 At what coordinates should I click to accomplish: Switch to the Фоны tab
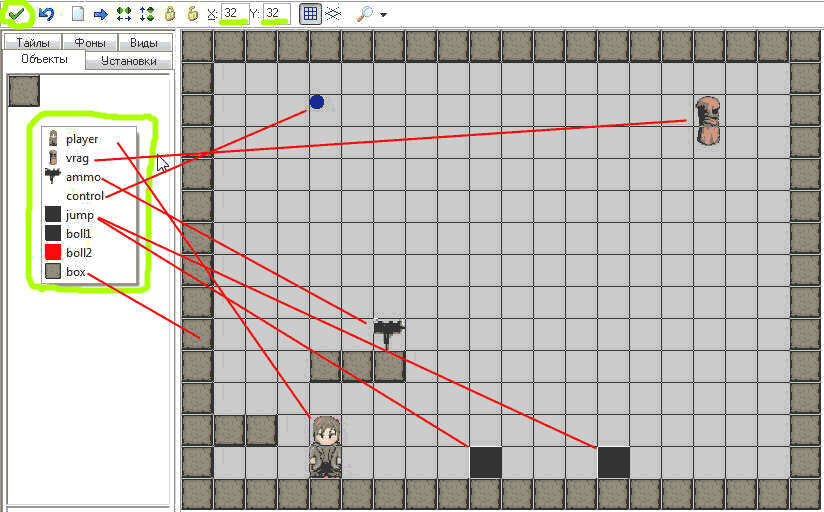point(89,42)
